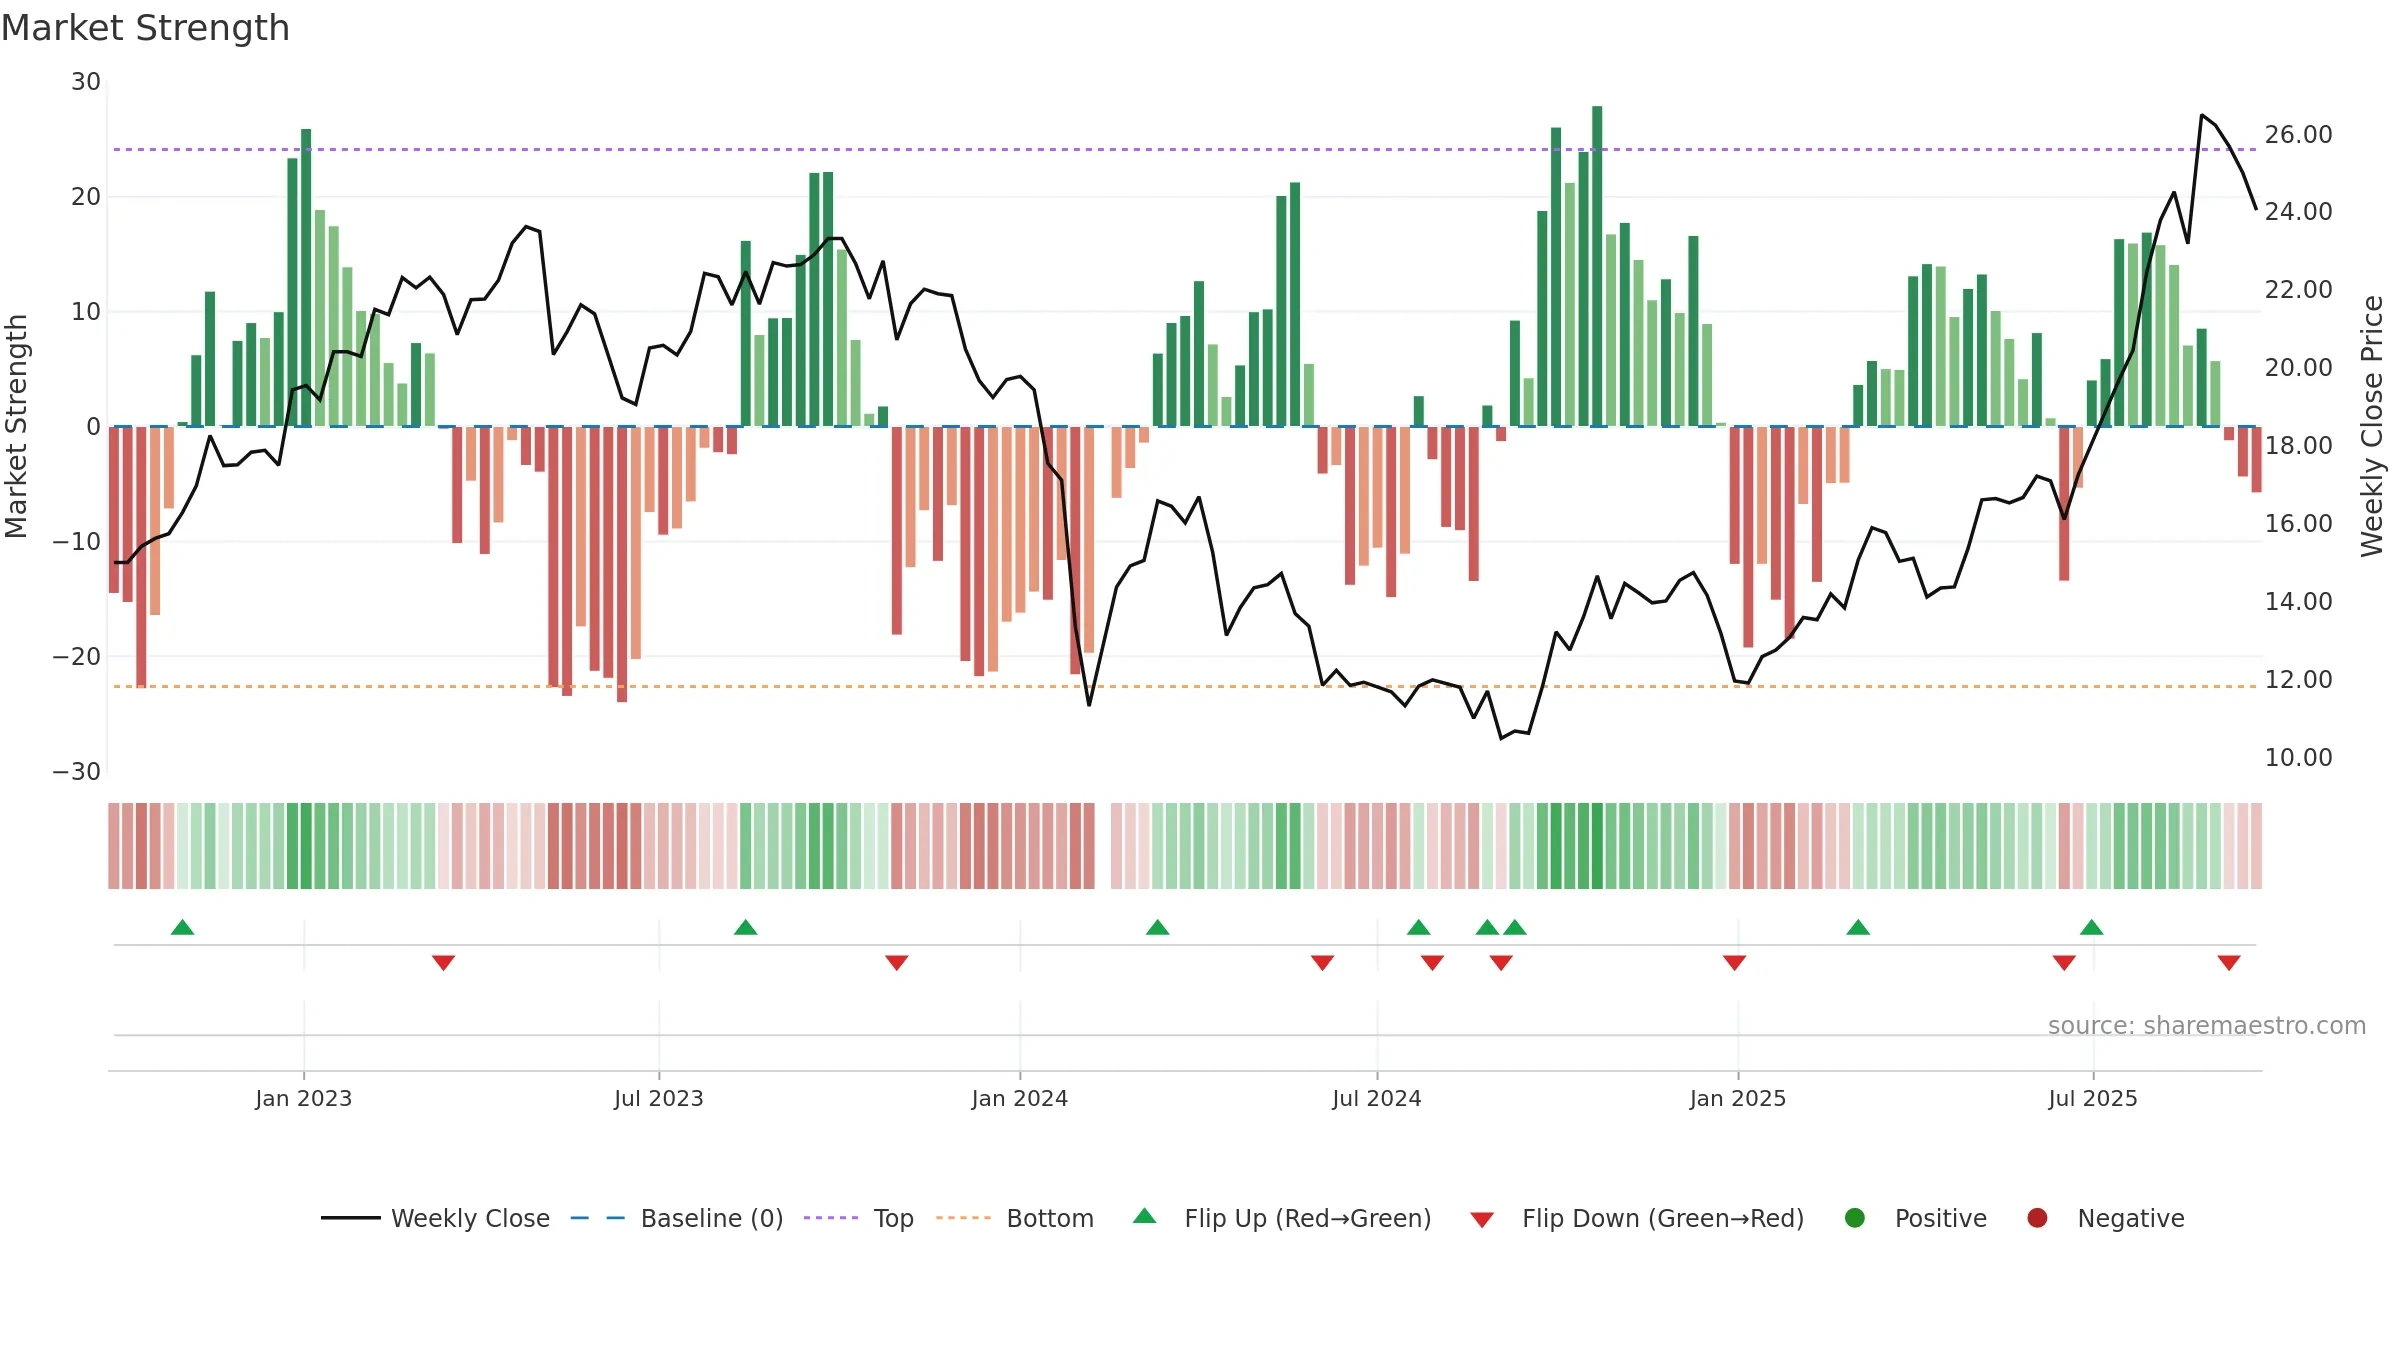Click the −30 tick on strength axis
2400x1350 pixels.
pos(77,772)
